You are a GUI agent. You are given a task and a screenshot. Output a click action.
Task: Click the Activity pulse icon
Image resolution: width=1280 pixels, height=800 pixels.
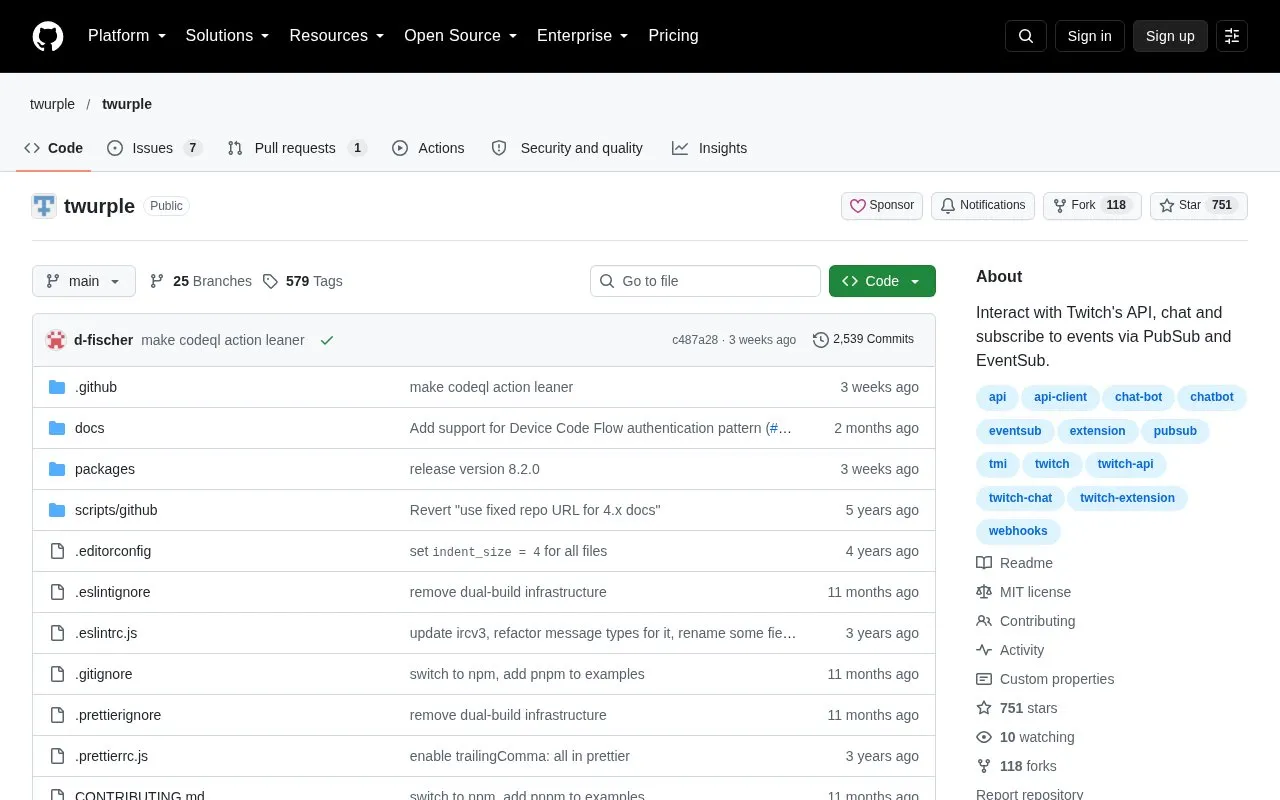point(984,650)
